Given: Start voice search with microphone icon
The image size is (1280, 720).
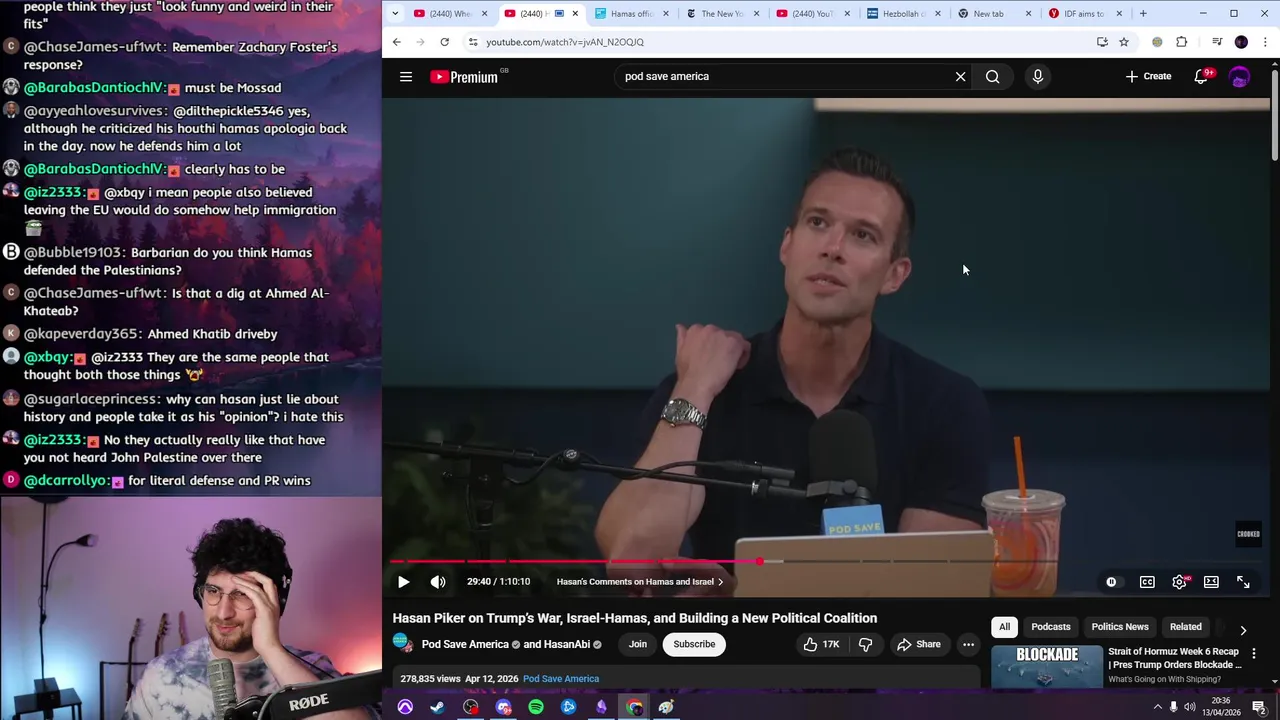Looking at the screenshot, I should (1037, 76).
